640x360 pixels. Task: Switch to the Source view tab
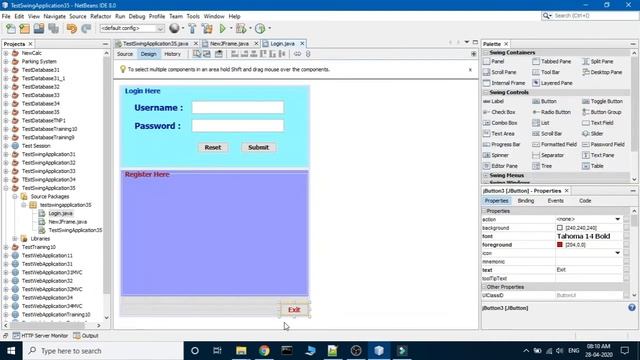[125, 54]
